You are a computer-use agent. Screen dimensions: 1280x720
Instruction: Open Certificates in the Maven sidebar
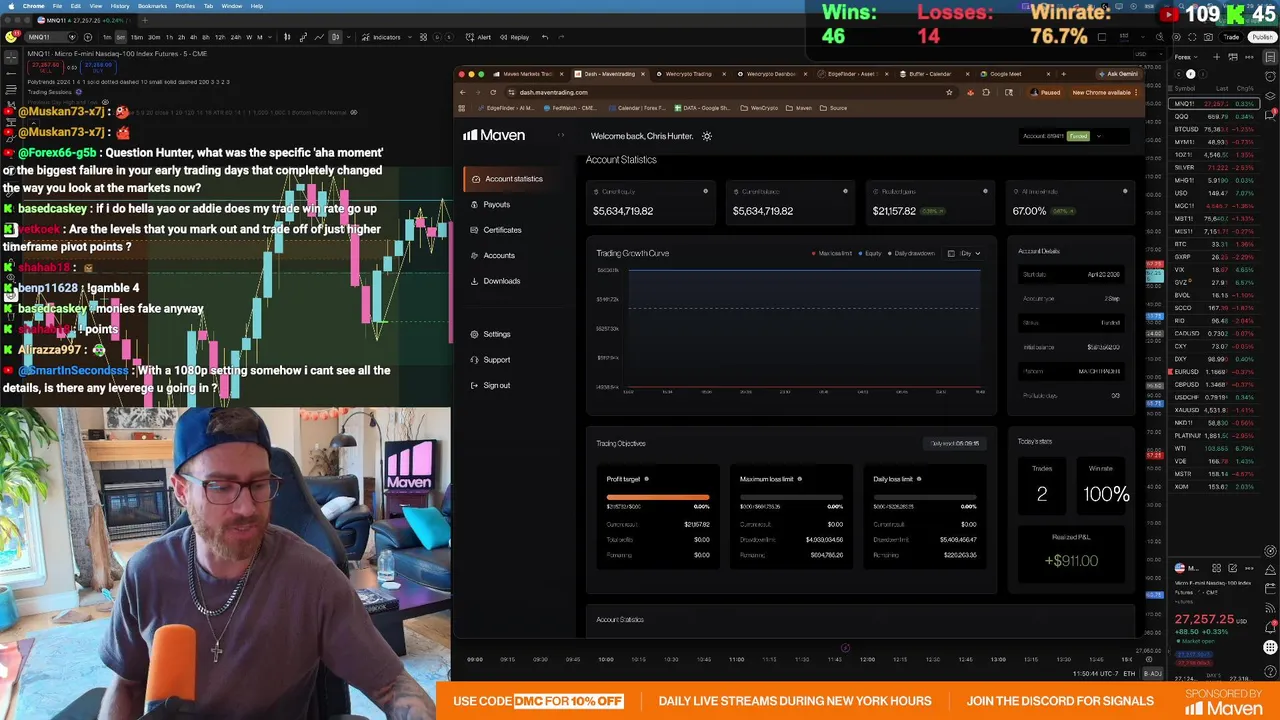point(496,230)
